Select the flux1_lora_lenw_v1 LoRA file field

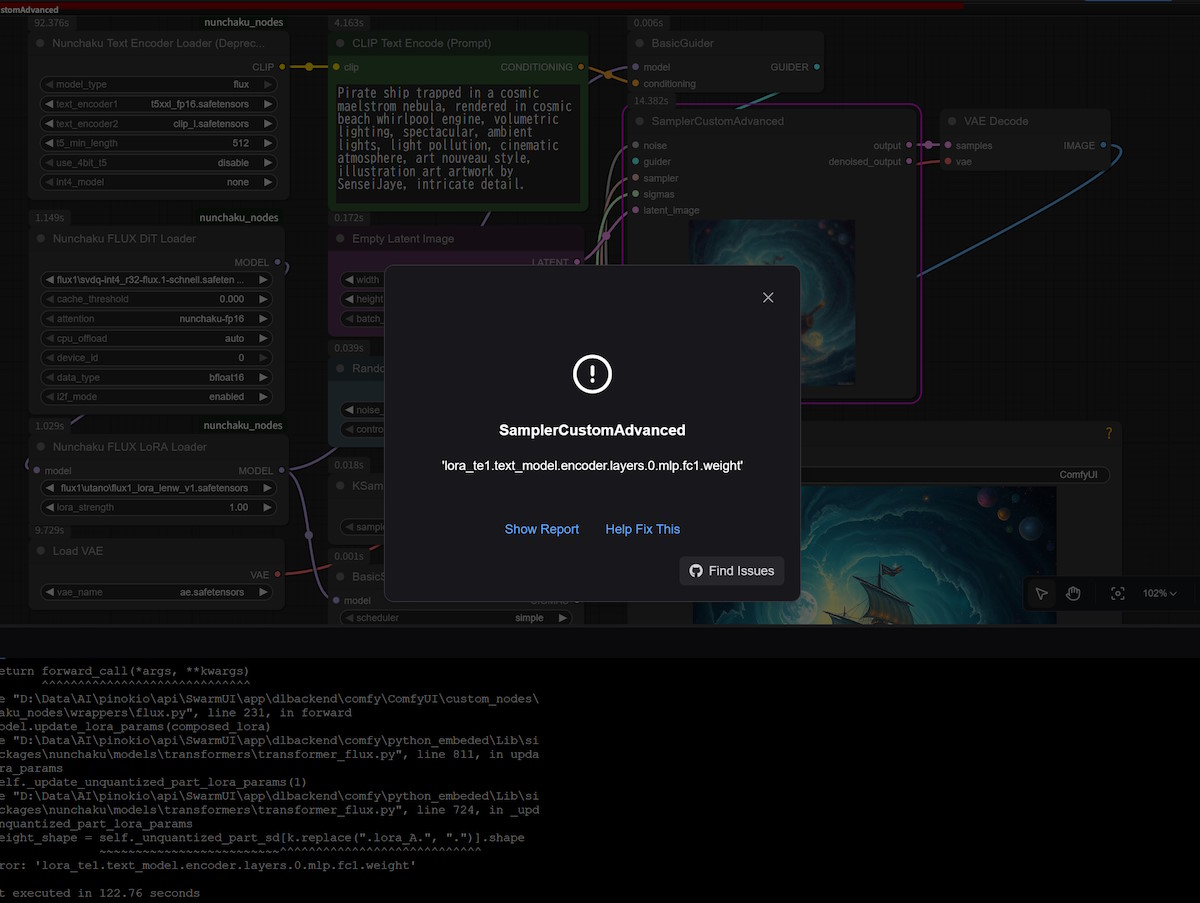pos(159,488)
